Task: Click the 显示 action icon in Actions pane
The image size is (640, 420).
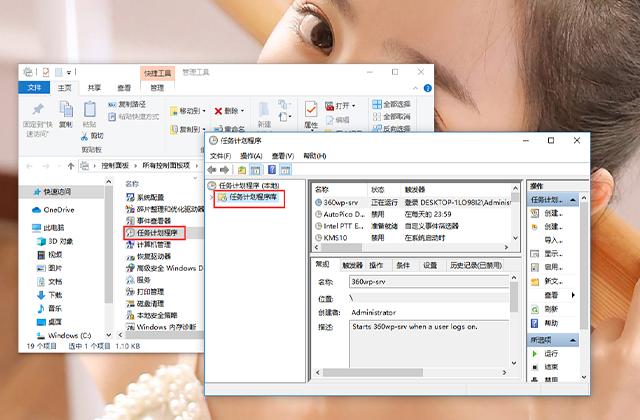Action: point(535,254)
